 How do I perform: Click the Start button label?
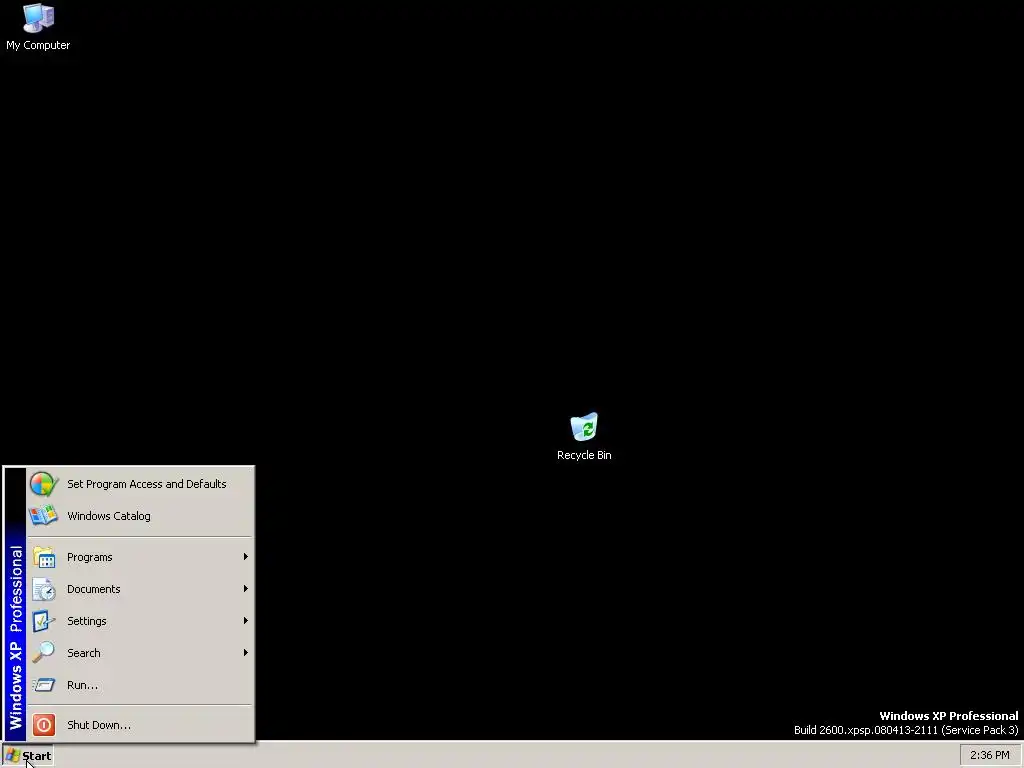tap(37, 756)
